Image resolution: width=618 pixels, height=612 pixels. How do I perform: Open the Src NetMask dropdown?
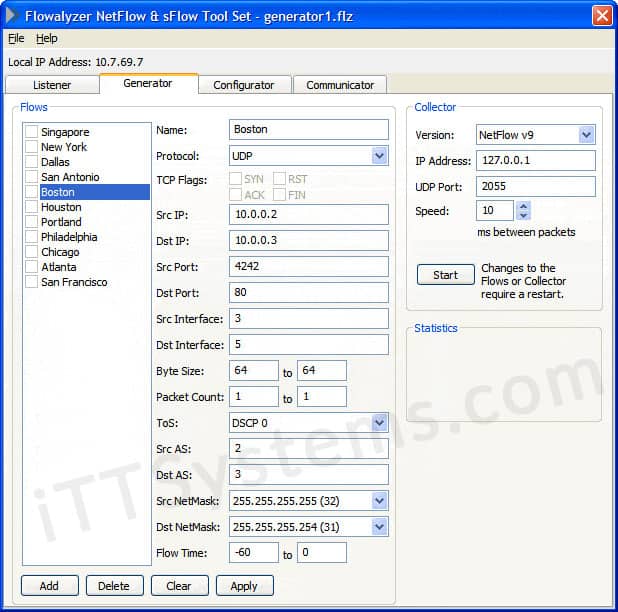[380, 501]
